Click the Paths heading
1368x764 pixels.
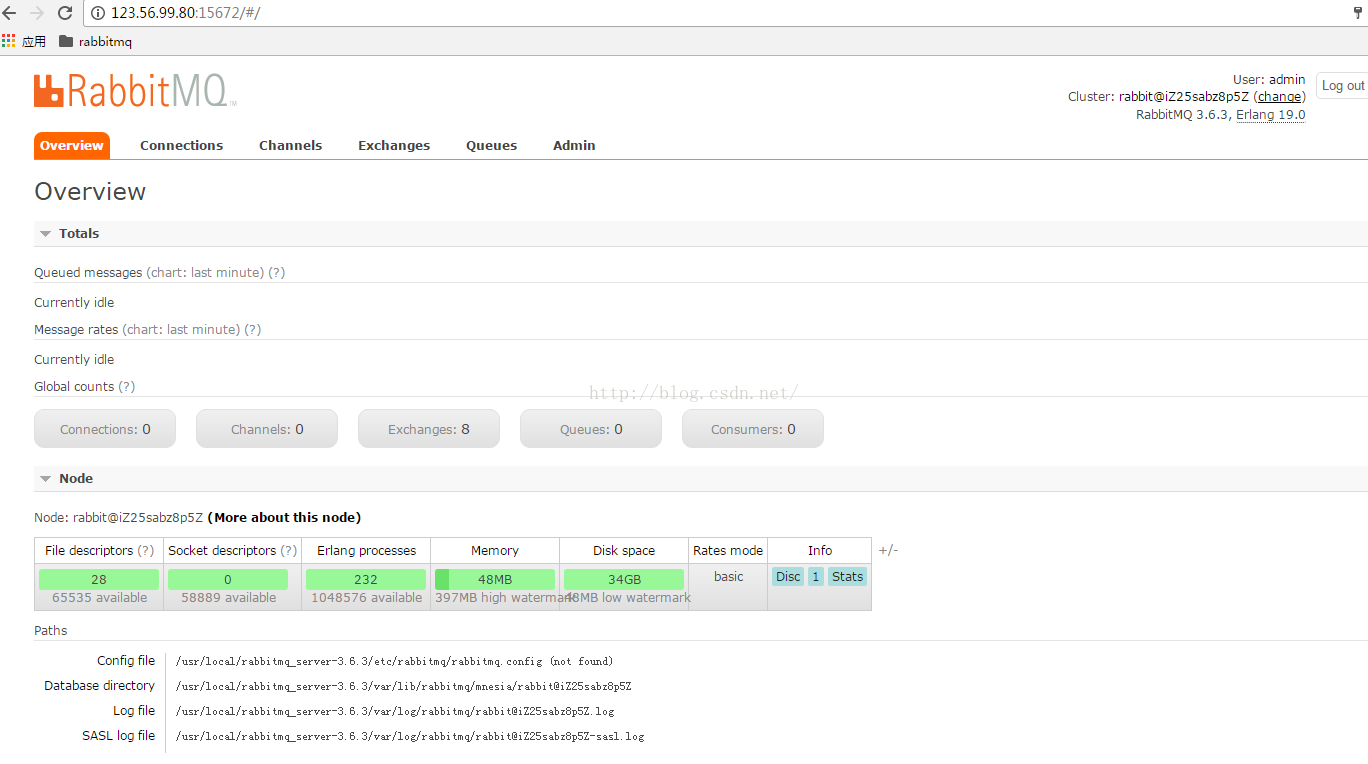[x=51, y=630]
